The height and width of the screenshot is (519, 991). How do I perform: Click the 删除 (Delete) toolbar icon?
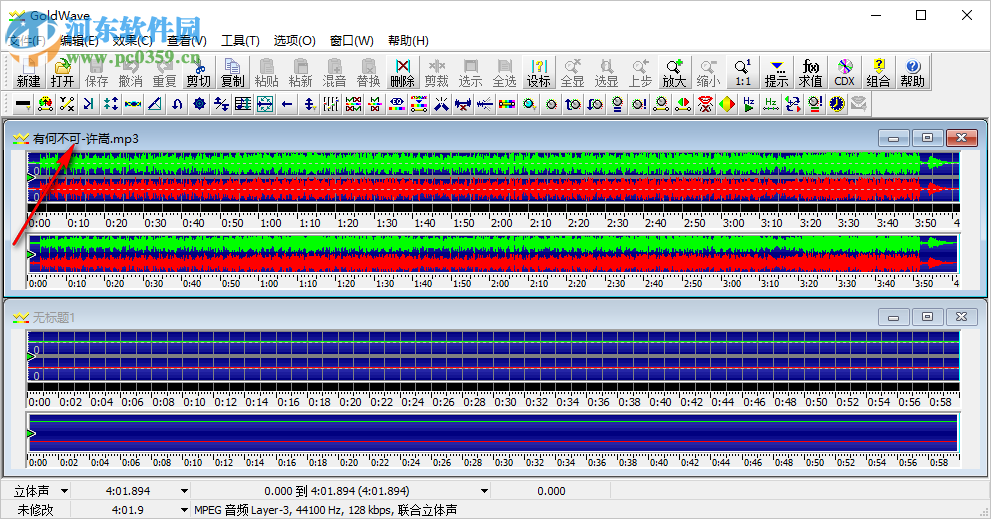pyautogui.click(x=402, y=72)
